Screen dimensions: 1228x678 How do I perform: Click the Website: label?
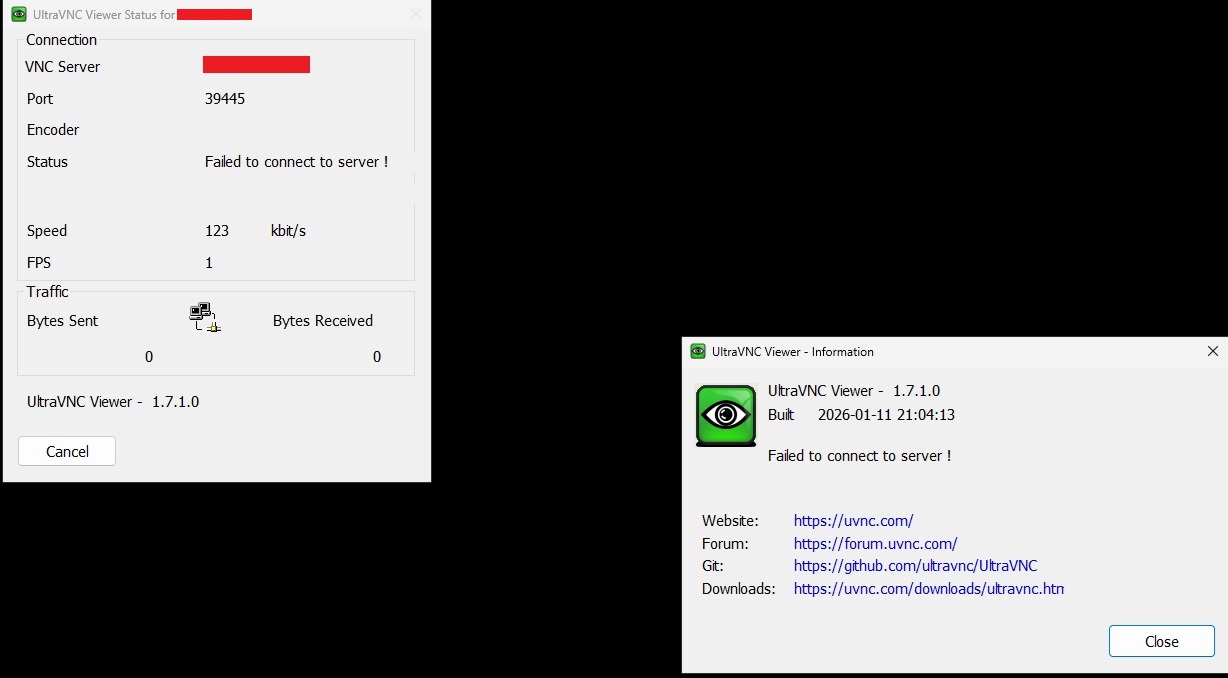(730, 521)
